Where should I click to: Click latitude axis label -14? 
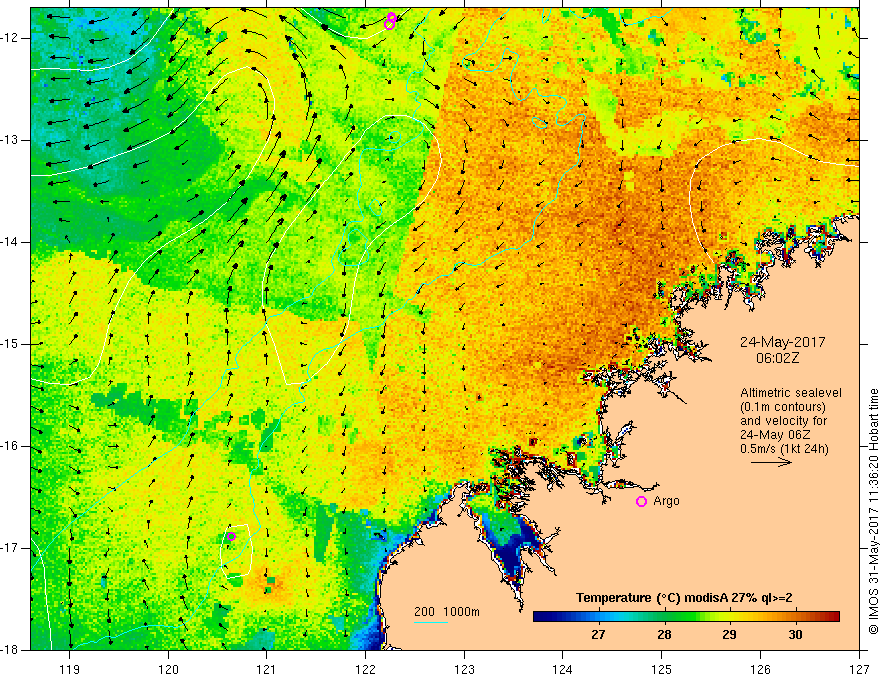click(10, 242)
